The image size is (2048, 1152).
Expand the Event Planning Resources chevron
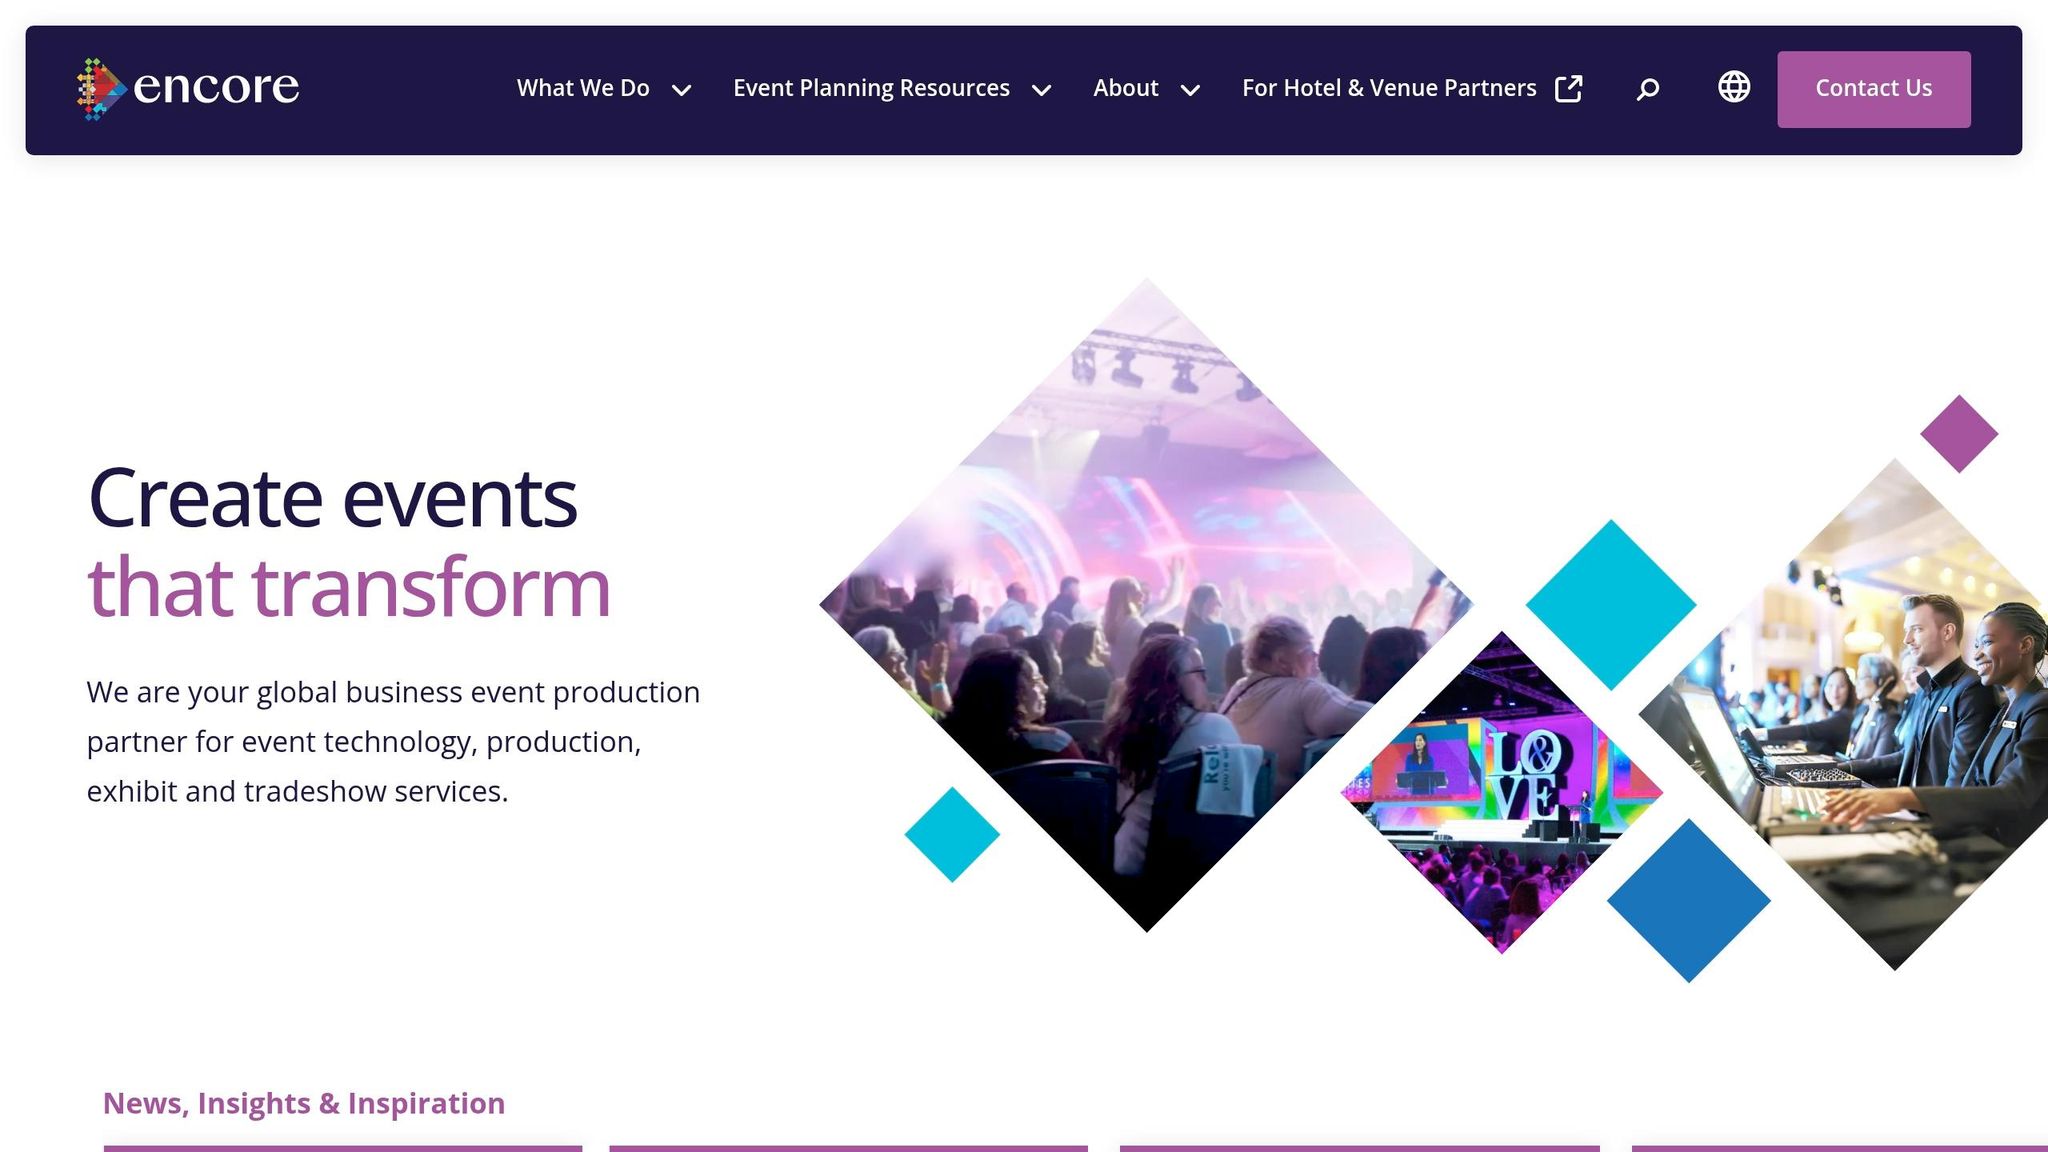pos(1041,90)
